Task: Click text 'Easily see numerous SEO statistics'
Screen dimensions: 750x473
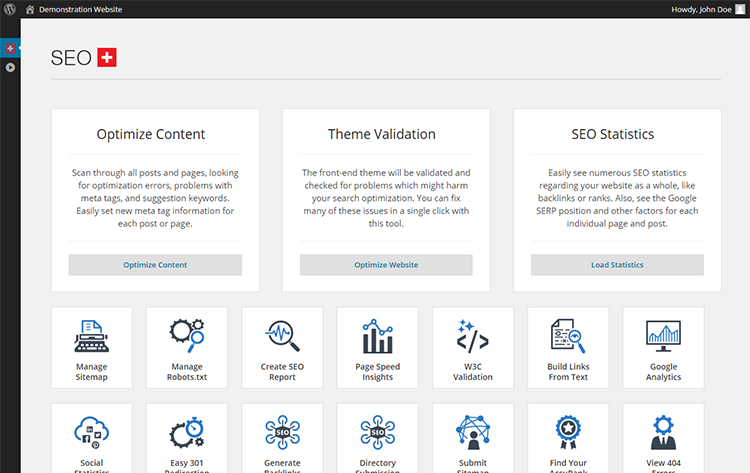Action: pyautogui.click(x=617, y=173)
